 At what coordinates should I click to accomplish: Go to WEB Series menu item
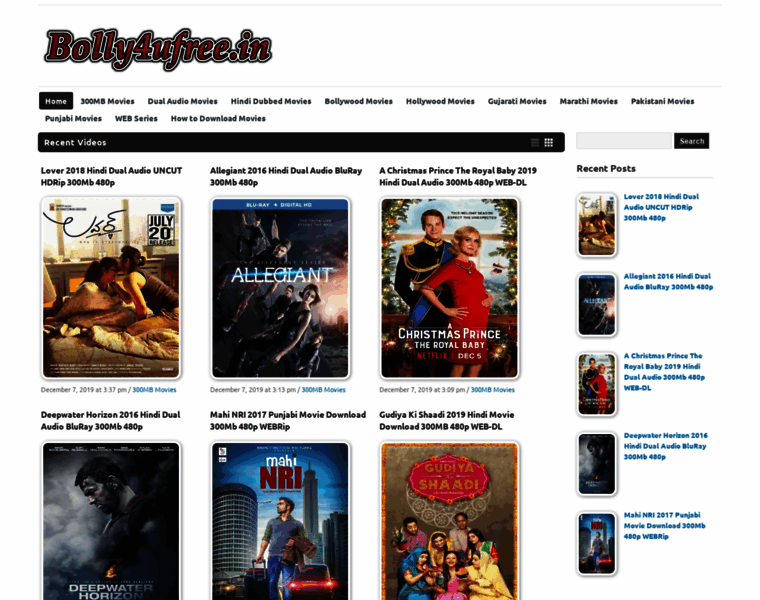click(x=136, y=119)
